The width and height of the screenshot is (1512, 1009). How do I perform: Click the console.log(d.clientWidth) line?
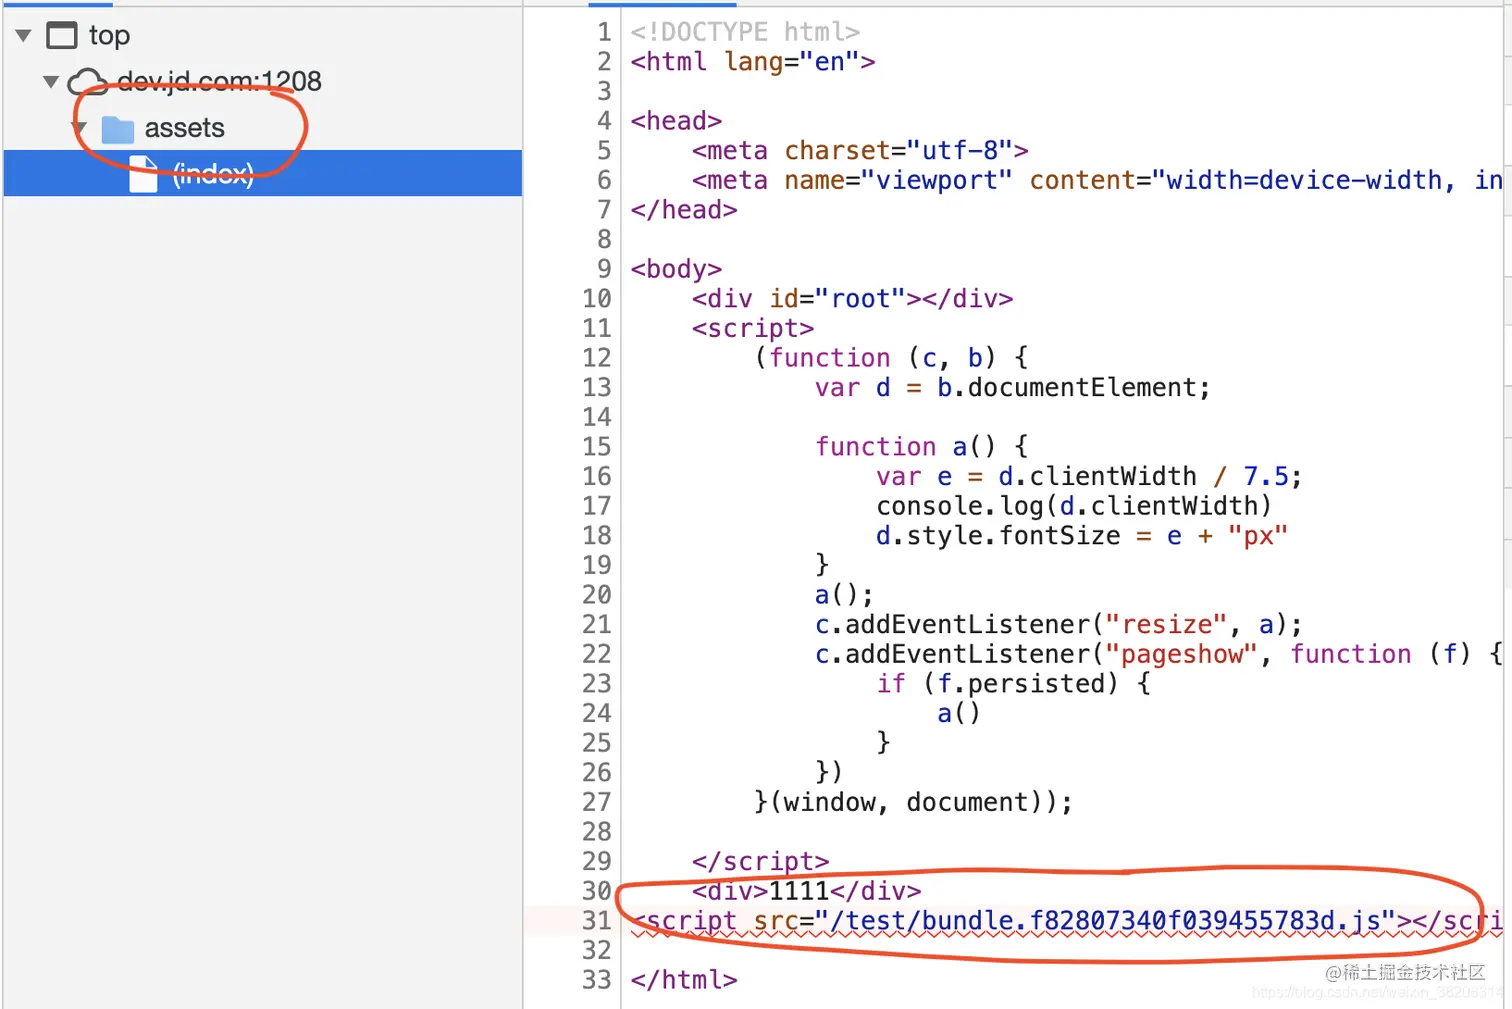tap(1074, 506)
